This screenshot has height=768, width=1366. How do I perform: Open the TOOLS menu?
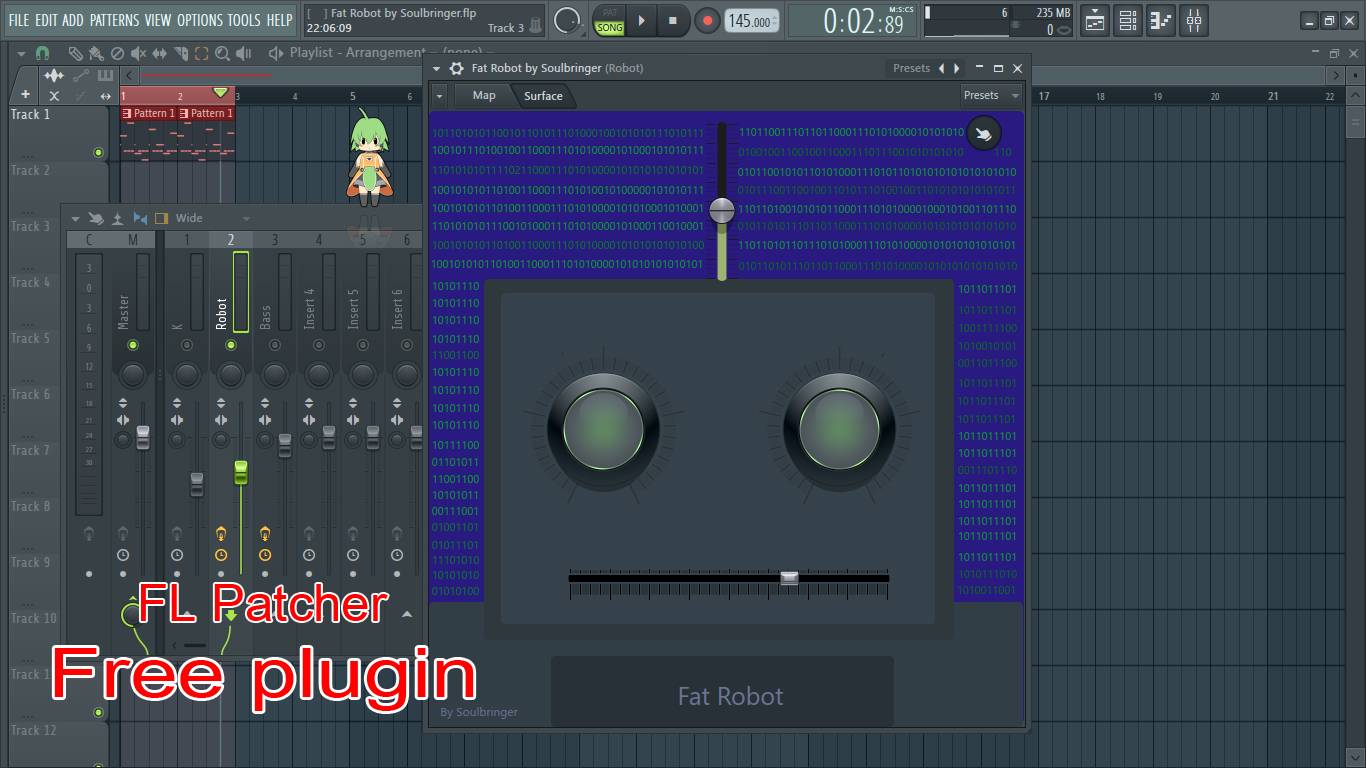click(x=244, y=20)
